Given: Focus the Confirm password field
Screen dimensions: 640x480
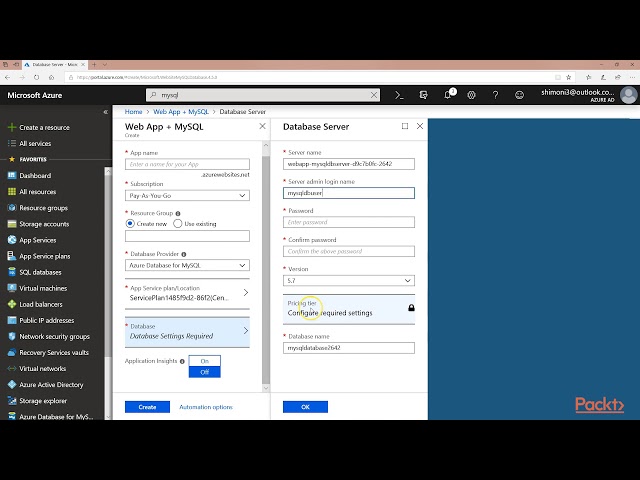Looking at the screenshot, I should click(349, 251).
